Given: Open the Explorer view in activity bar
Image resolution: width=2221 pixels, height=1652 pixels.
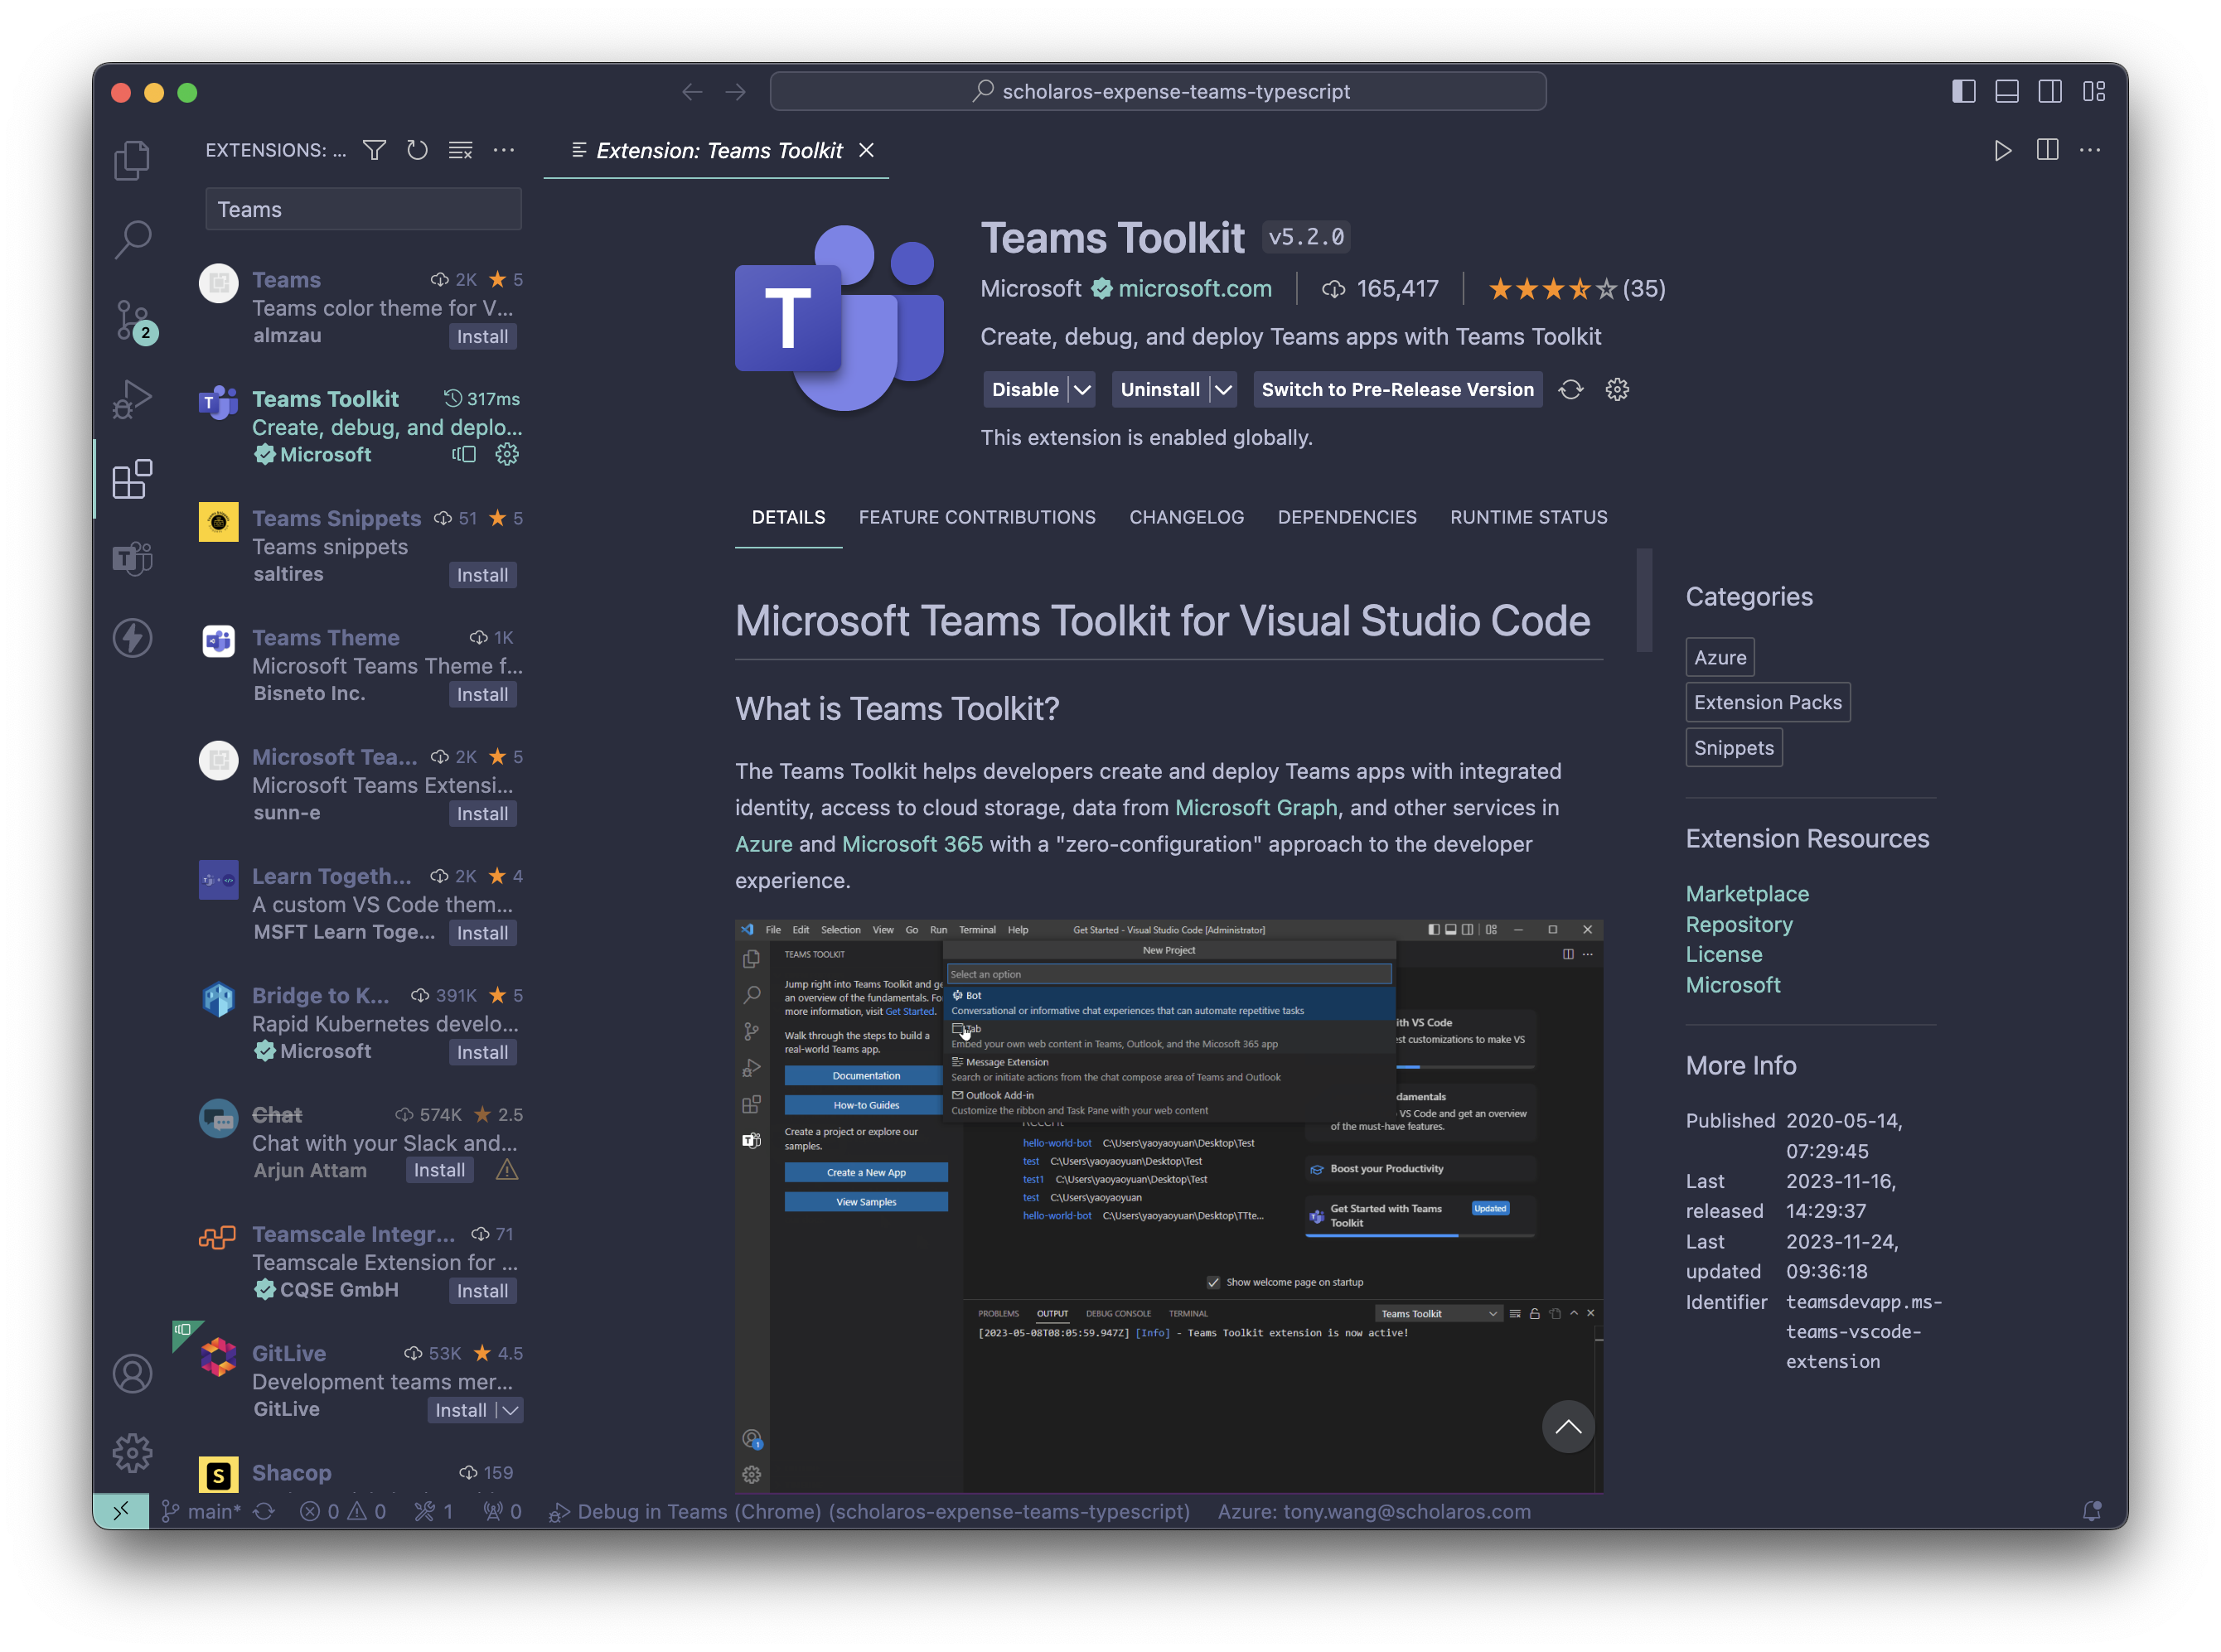Looking at the screenshot, I should pyautogui.click(x=132, y=160).
